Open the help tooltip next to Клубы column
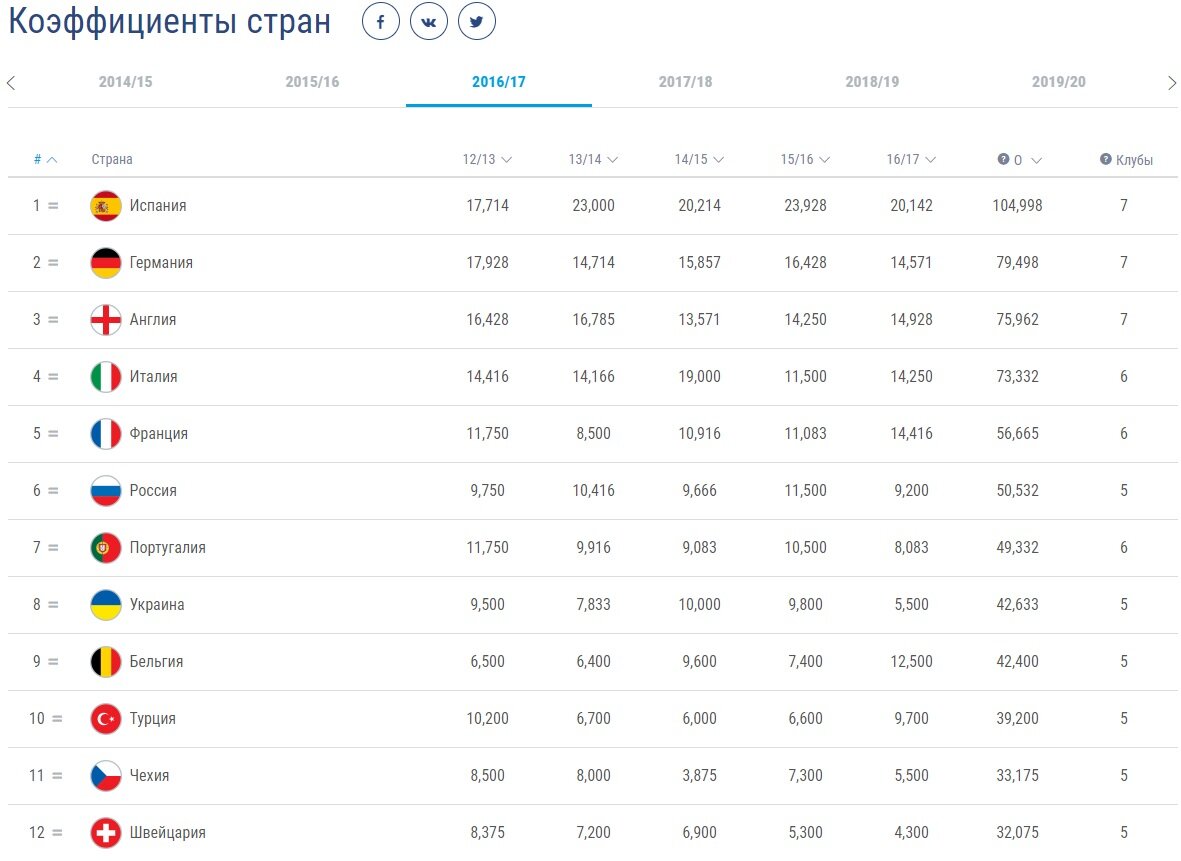Viewport: 1181px width, 861px height. coord(1106,158)
